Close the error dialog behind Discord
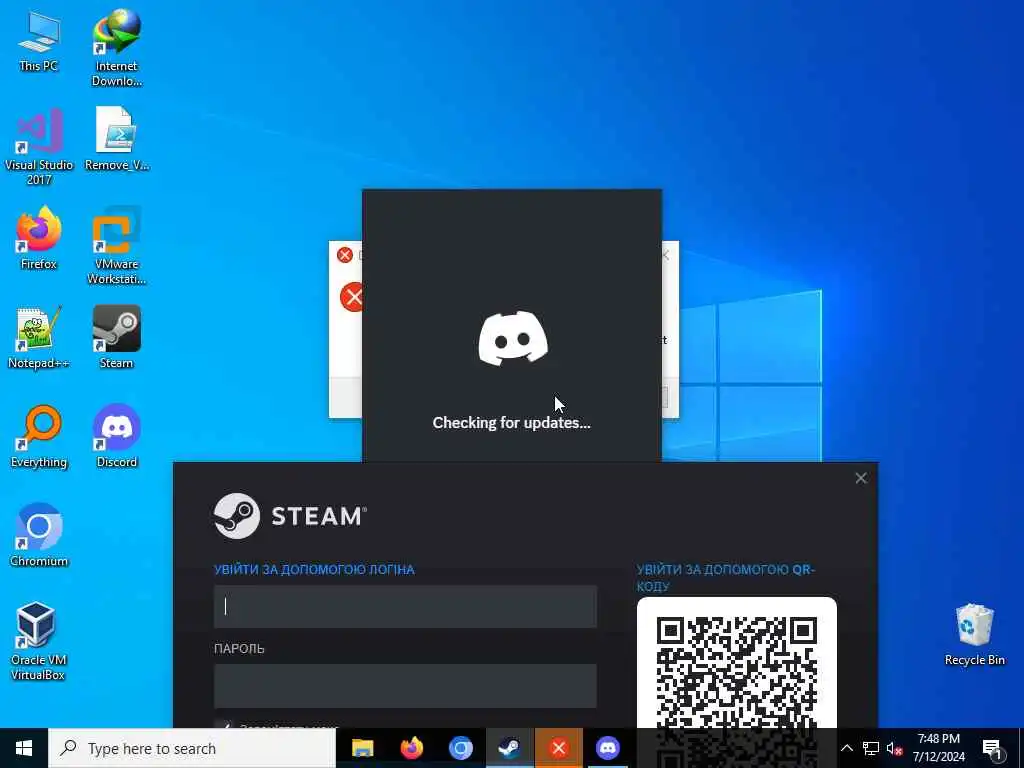Viewport: 1024px width, 768px height. point(666,255)
